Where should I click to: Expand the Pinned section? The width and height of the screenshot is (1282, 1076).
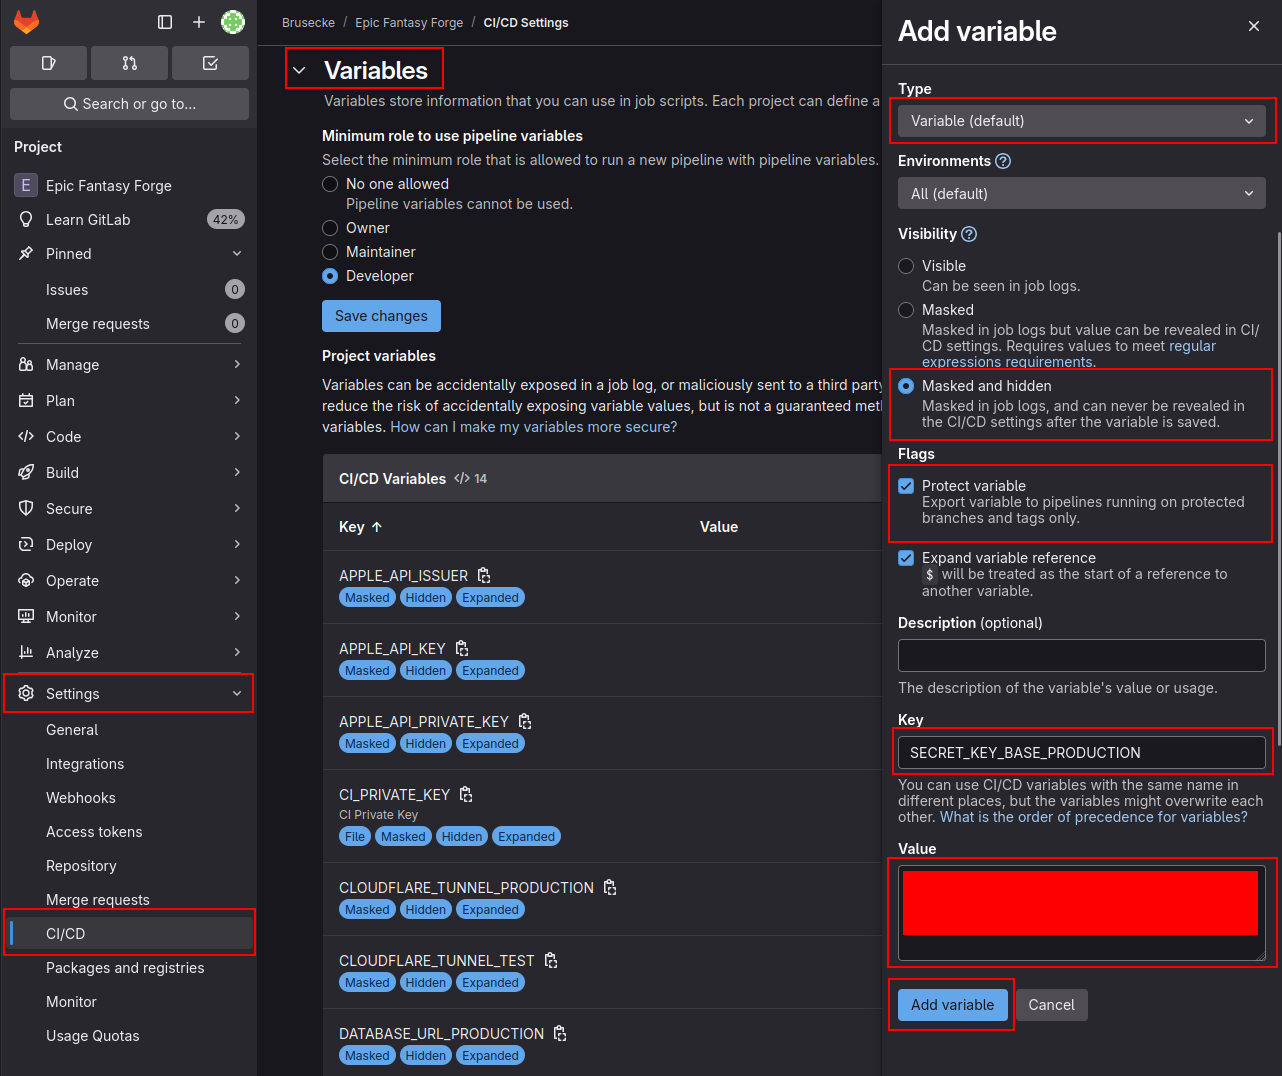coord(128,253)
